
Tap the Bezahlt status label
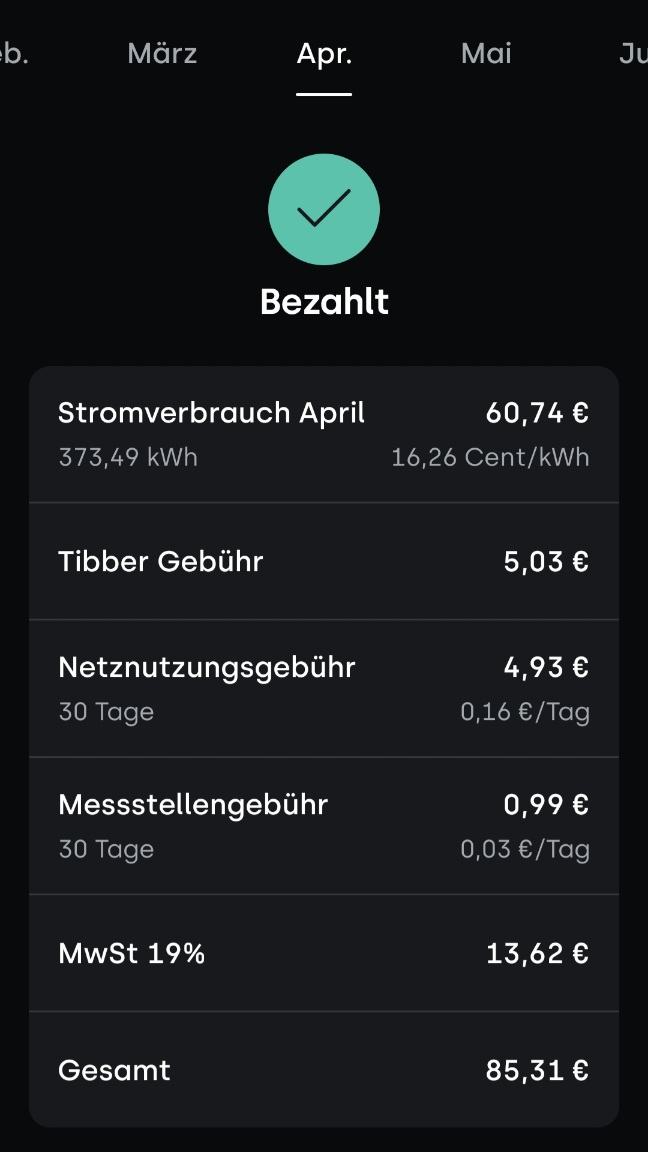324,302
